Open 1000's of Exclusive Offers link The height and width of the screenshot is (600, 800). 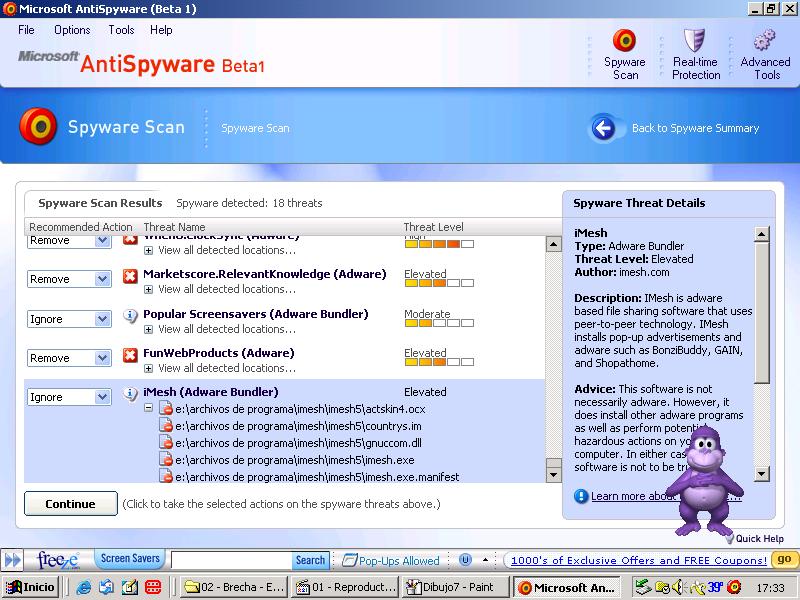(639, 560)
